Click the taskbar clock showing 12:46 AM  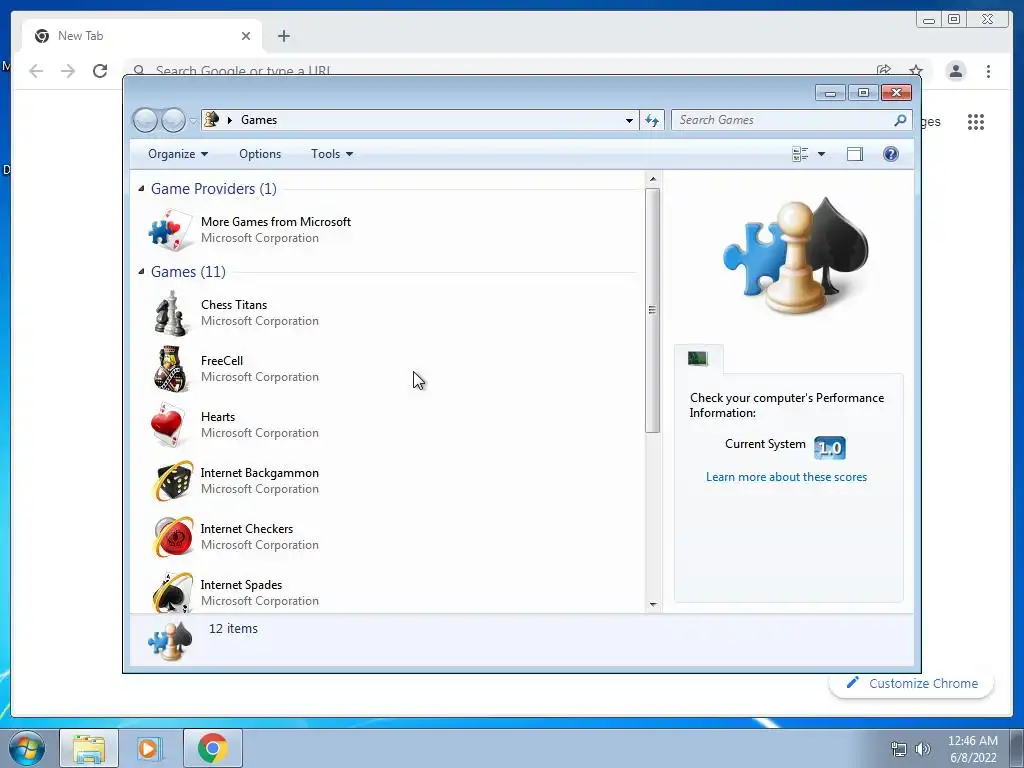point(972,741)
